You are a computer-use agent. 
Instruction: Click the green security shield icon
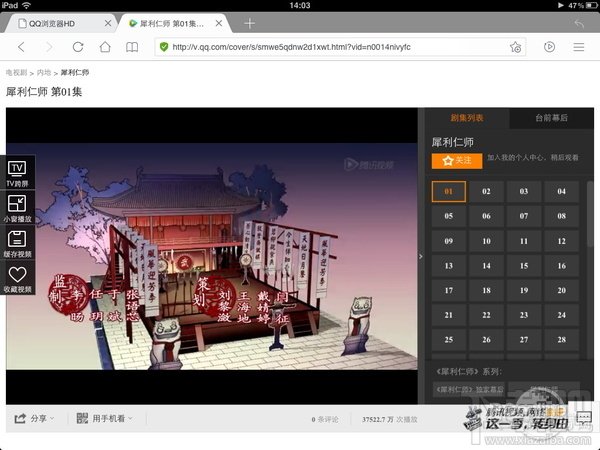(164, 47)
